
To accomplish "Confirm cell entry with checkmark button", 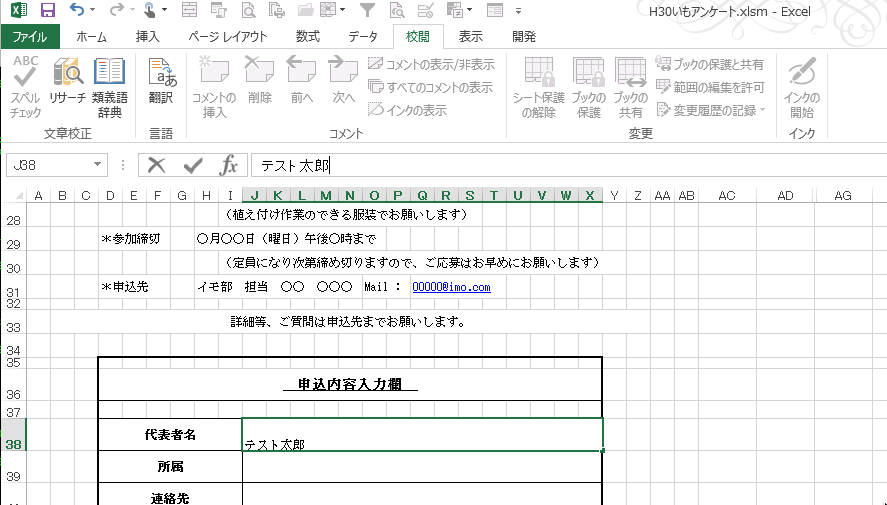I will pyautogui.click(x=193, y=165).
